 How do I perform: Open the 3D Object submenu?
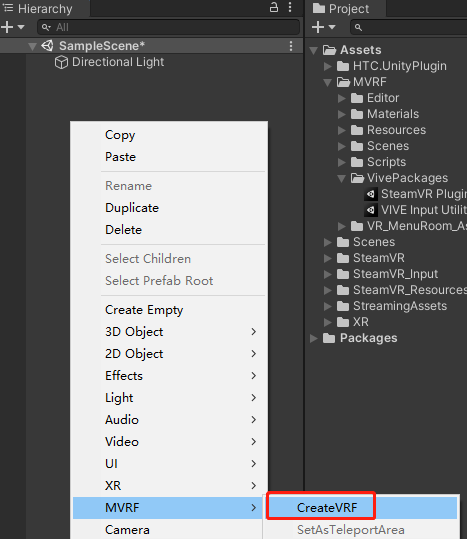[x=169, y=332]
